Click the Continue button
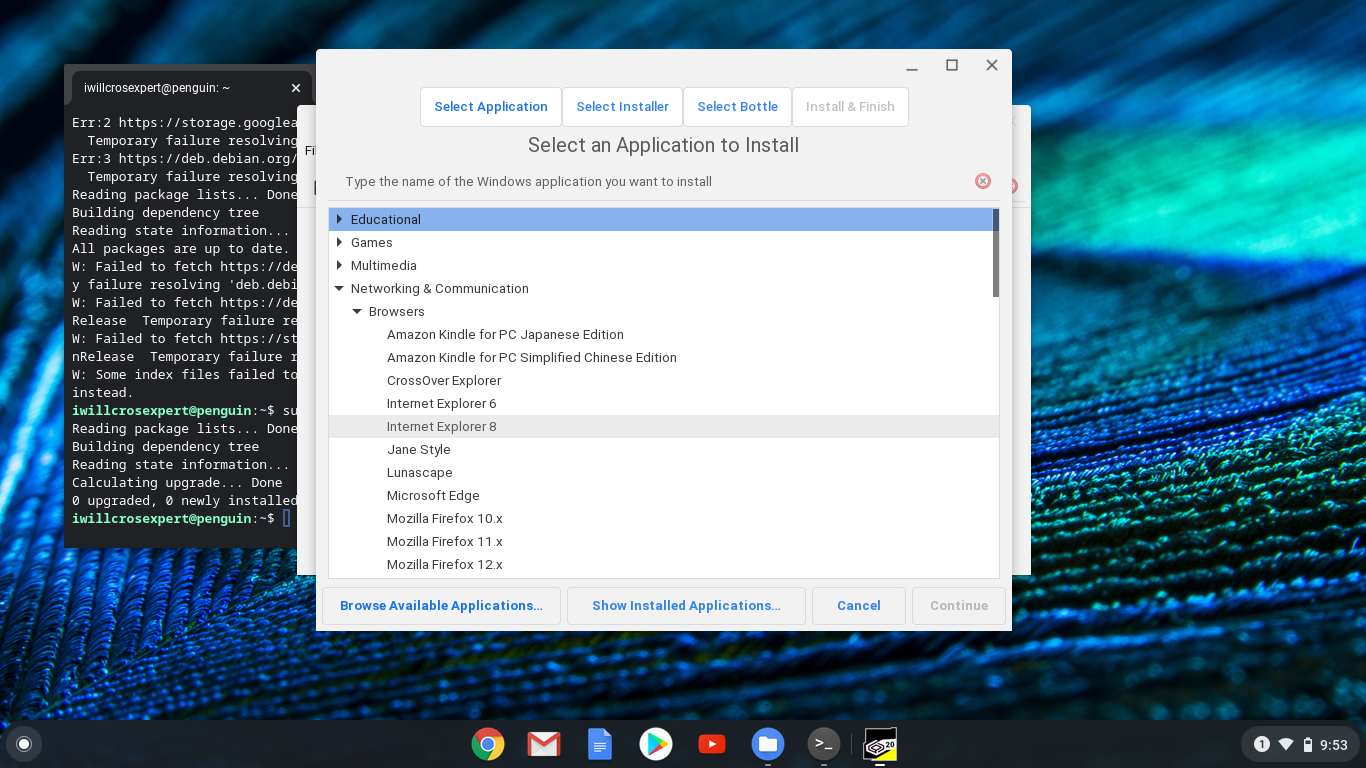Screen dimensions: 1366x768 (959, 605)
